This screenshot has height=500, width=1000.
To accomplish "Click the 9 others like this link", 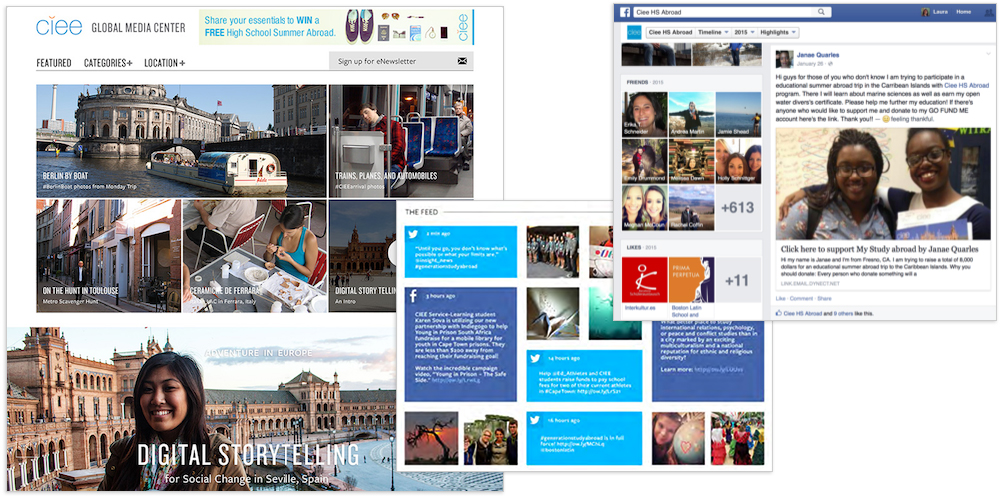I will pyautogui.click(x=842, y=314).
